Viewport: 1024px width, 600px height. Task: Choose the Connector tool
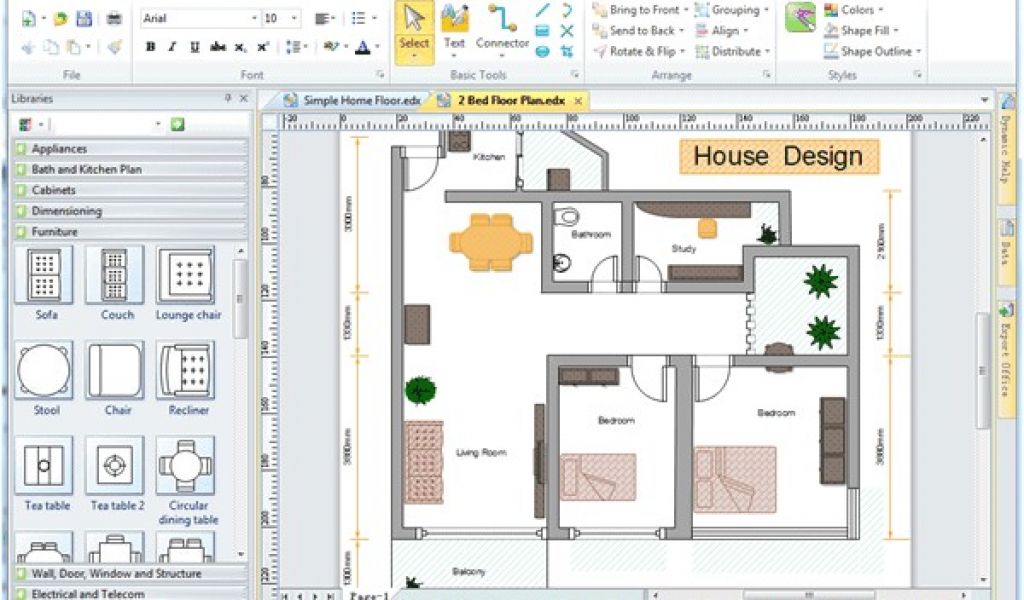[502, 28]
